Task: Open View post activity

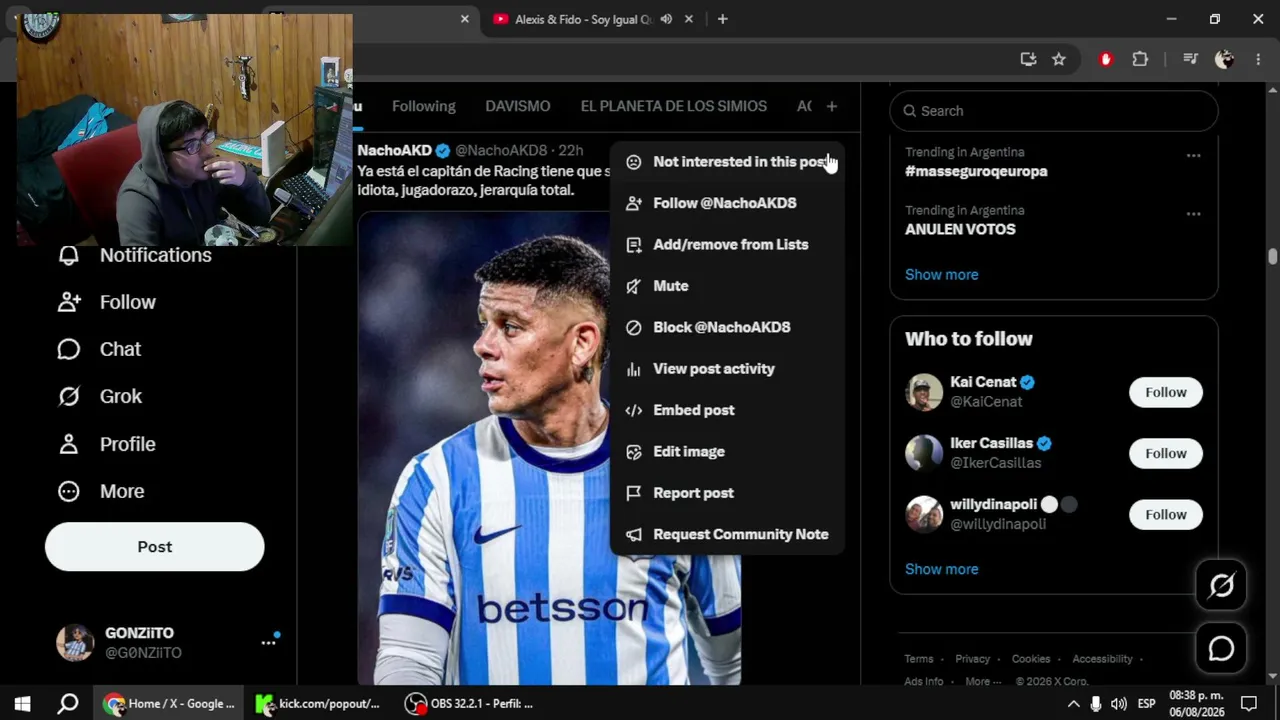Action: (x=727, y=369)
